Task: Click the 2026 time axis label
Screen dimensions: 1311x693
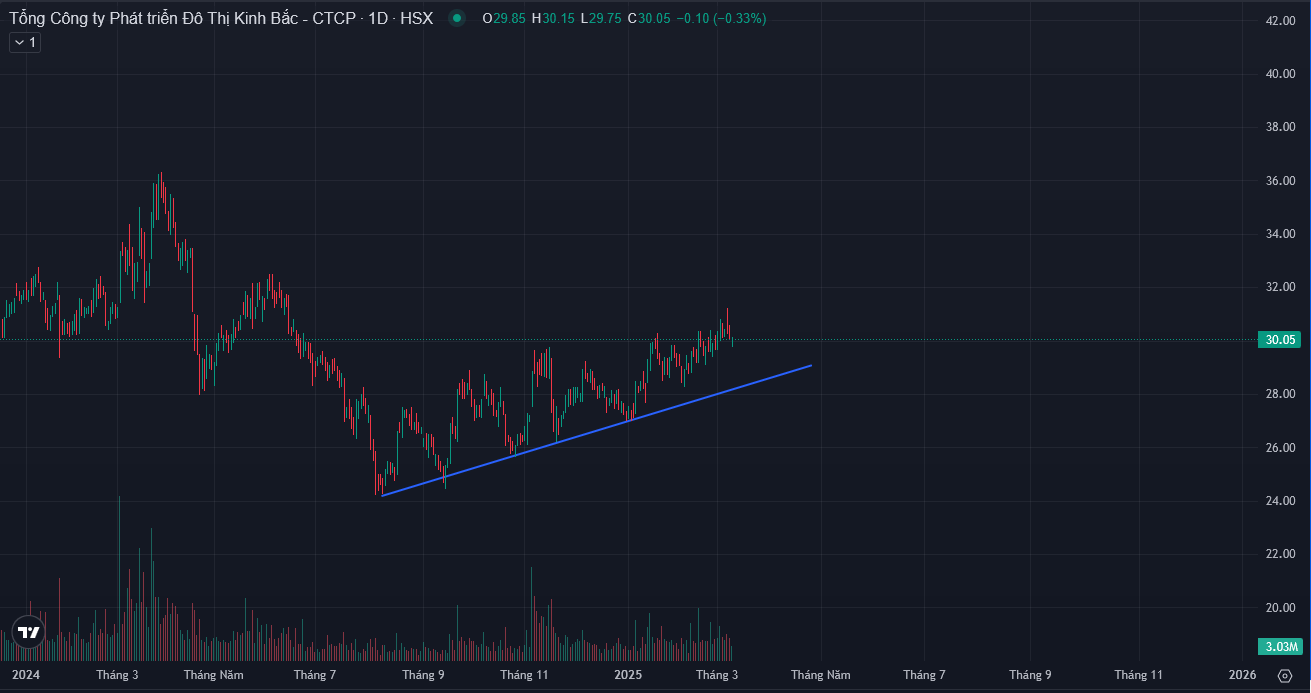Action: 1243,675
